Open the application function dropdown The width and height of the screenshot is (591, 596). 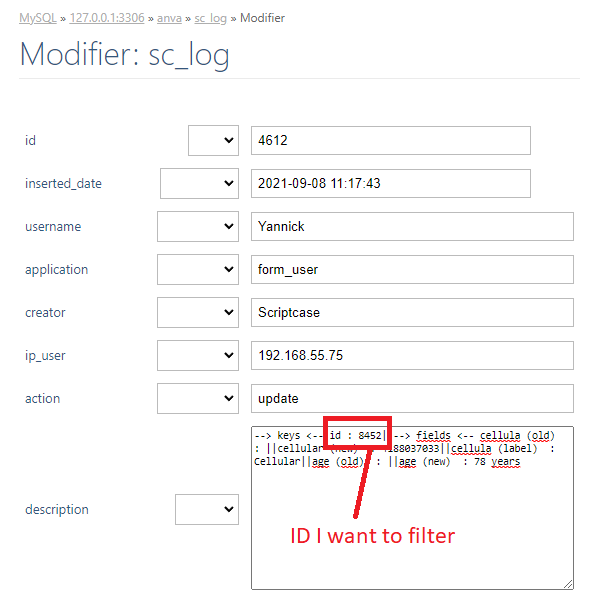point(198,269)
